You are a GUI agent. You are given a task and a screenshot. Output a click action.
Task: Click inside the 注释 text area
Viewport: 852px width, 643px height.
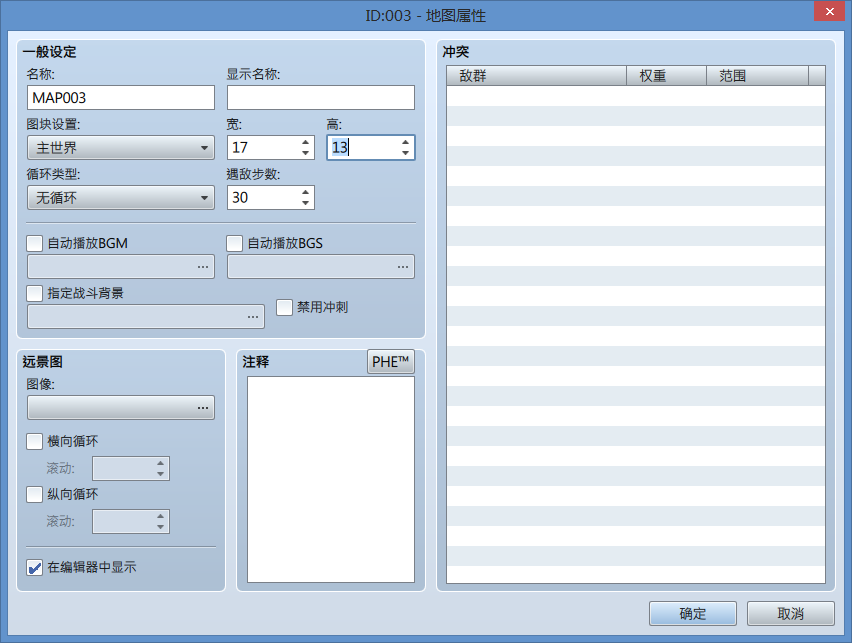pyautogui.click(x=331, y=479)
